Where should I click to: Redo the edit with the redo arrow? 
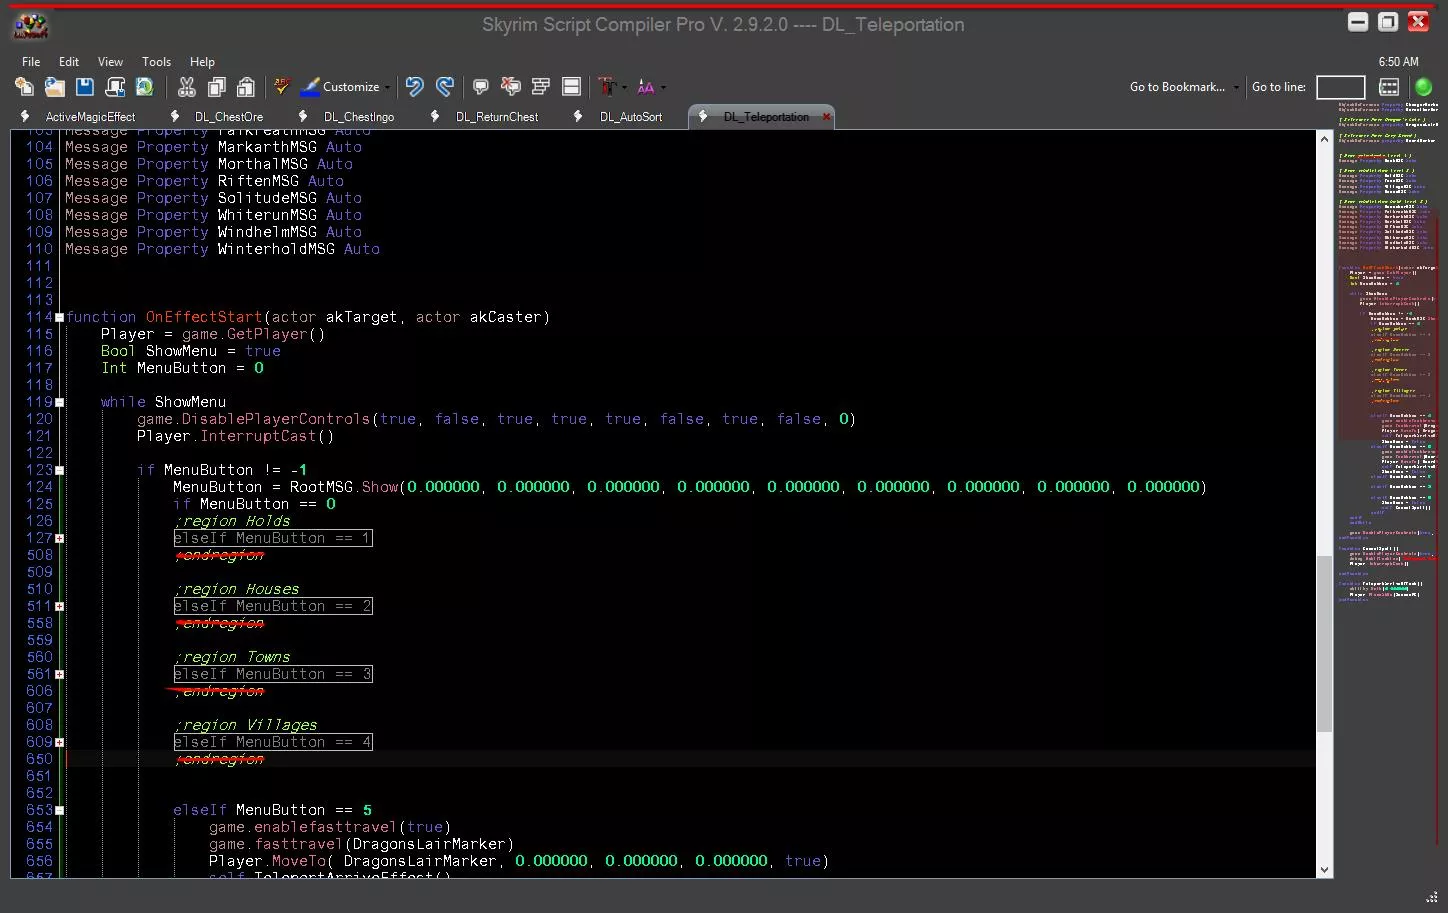[445, 87]
